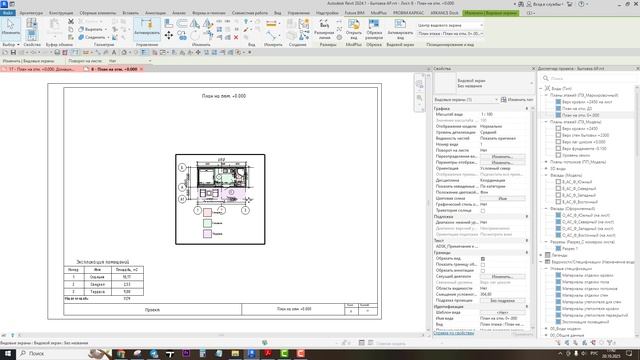The image size is (640, 360).
Task: Open Windows Start menu
Action: click(8, 353)
